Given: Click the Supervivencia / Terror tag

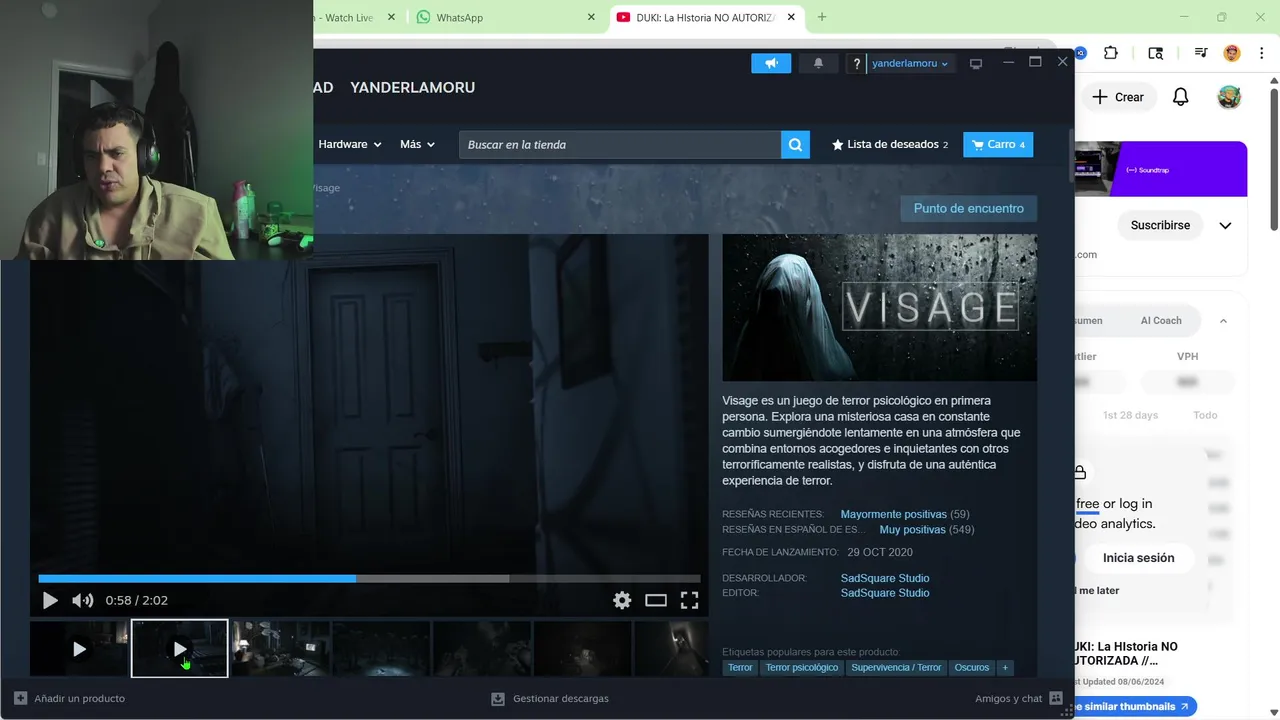Looking at the screenshot, I should coord(896,667).
